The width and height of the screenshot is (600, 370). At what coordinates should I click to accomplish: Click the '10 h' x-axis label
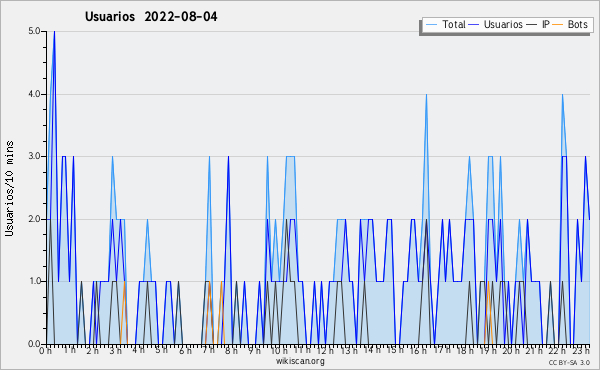pyautogui.click(x=279, y=350)
